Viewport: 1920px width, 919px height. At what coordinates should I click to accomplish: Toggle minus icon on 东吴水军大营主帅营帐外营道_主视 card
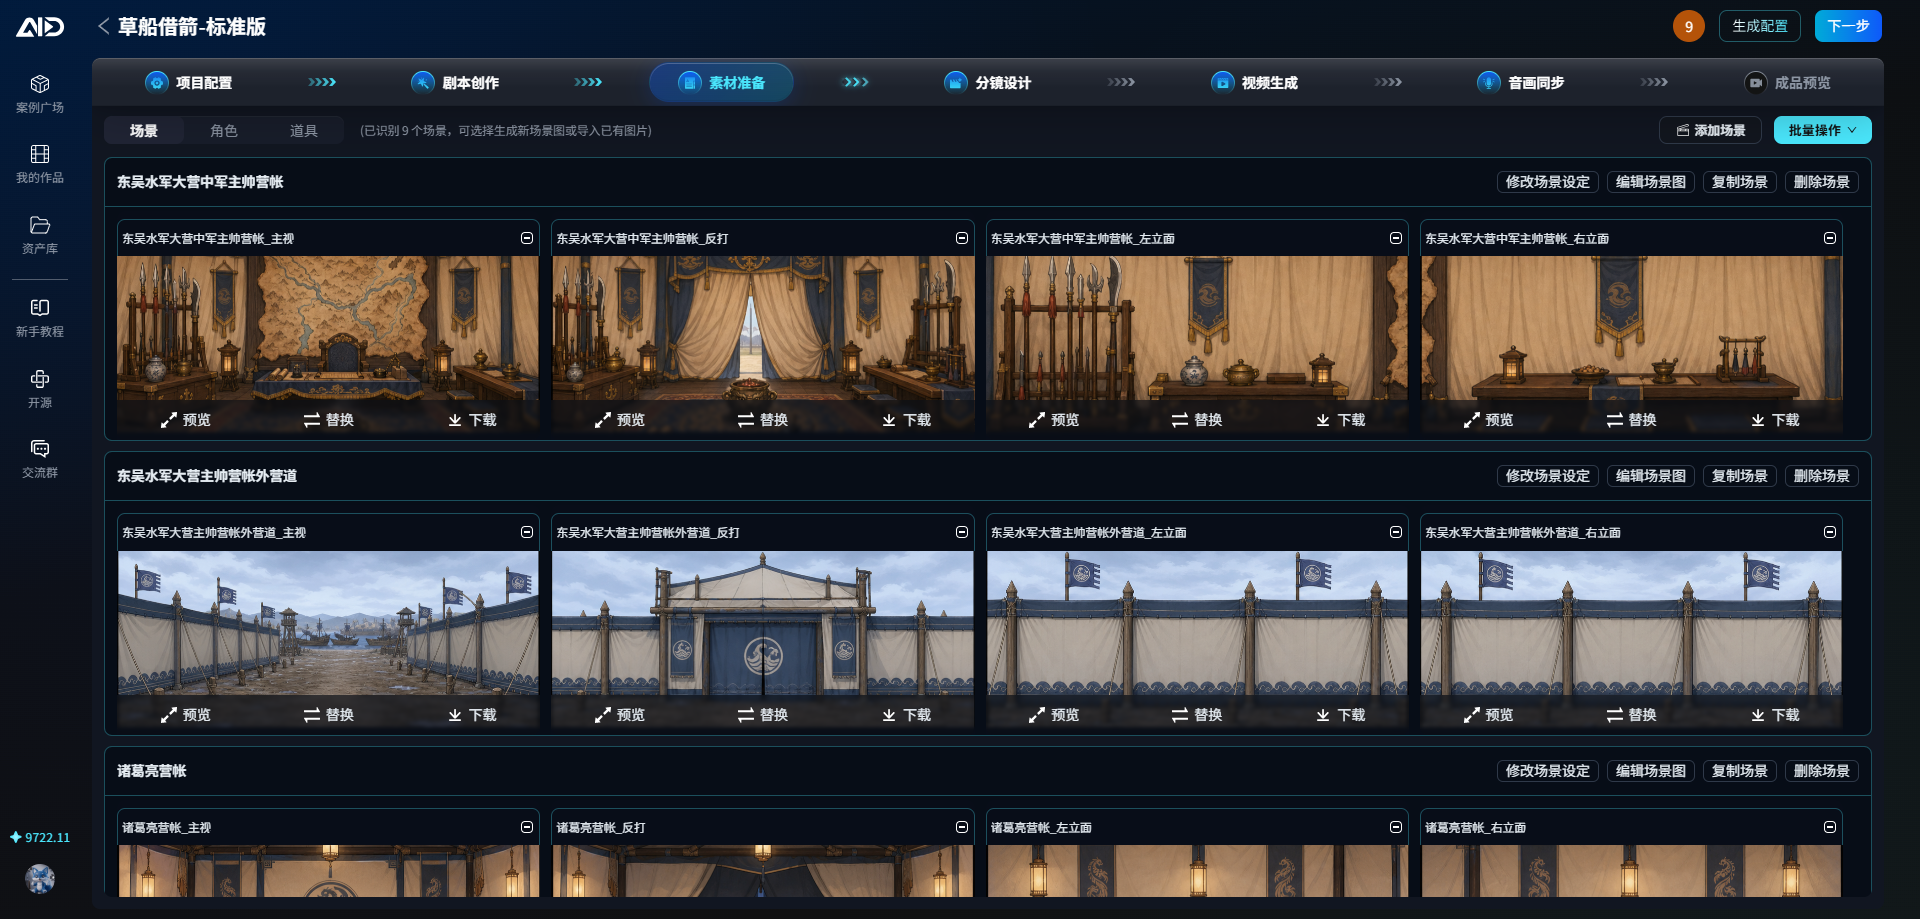[x=527, y=532]
